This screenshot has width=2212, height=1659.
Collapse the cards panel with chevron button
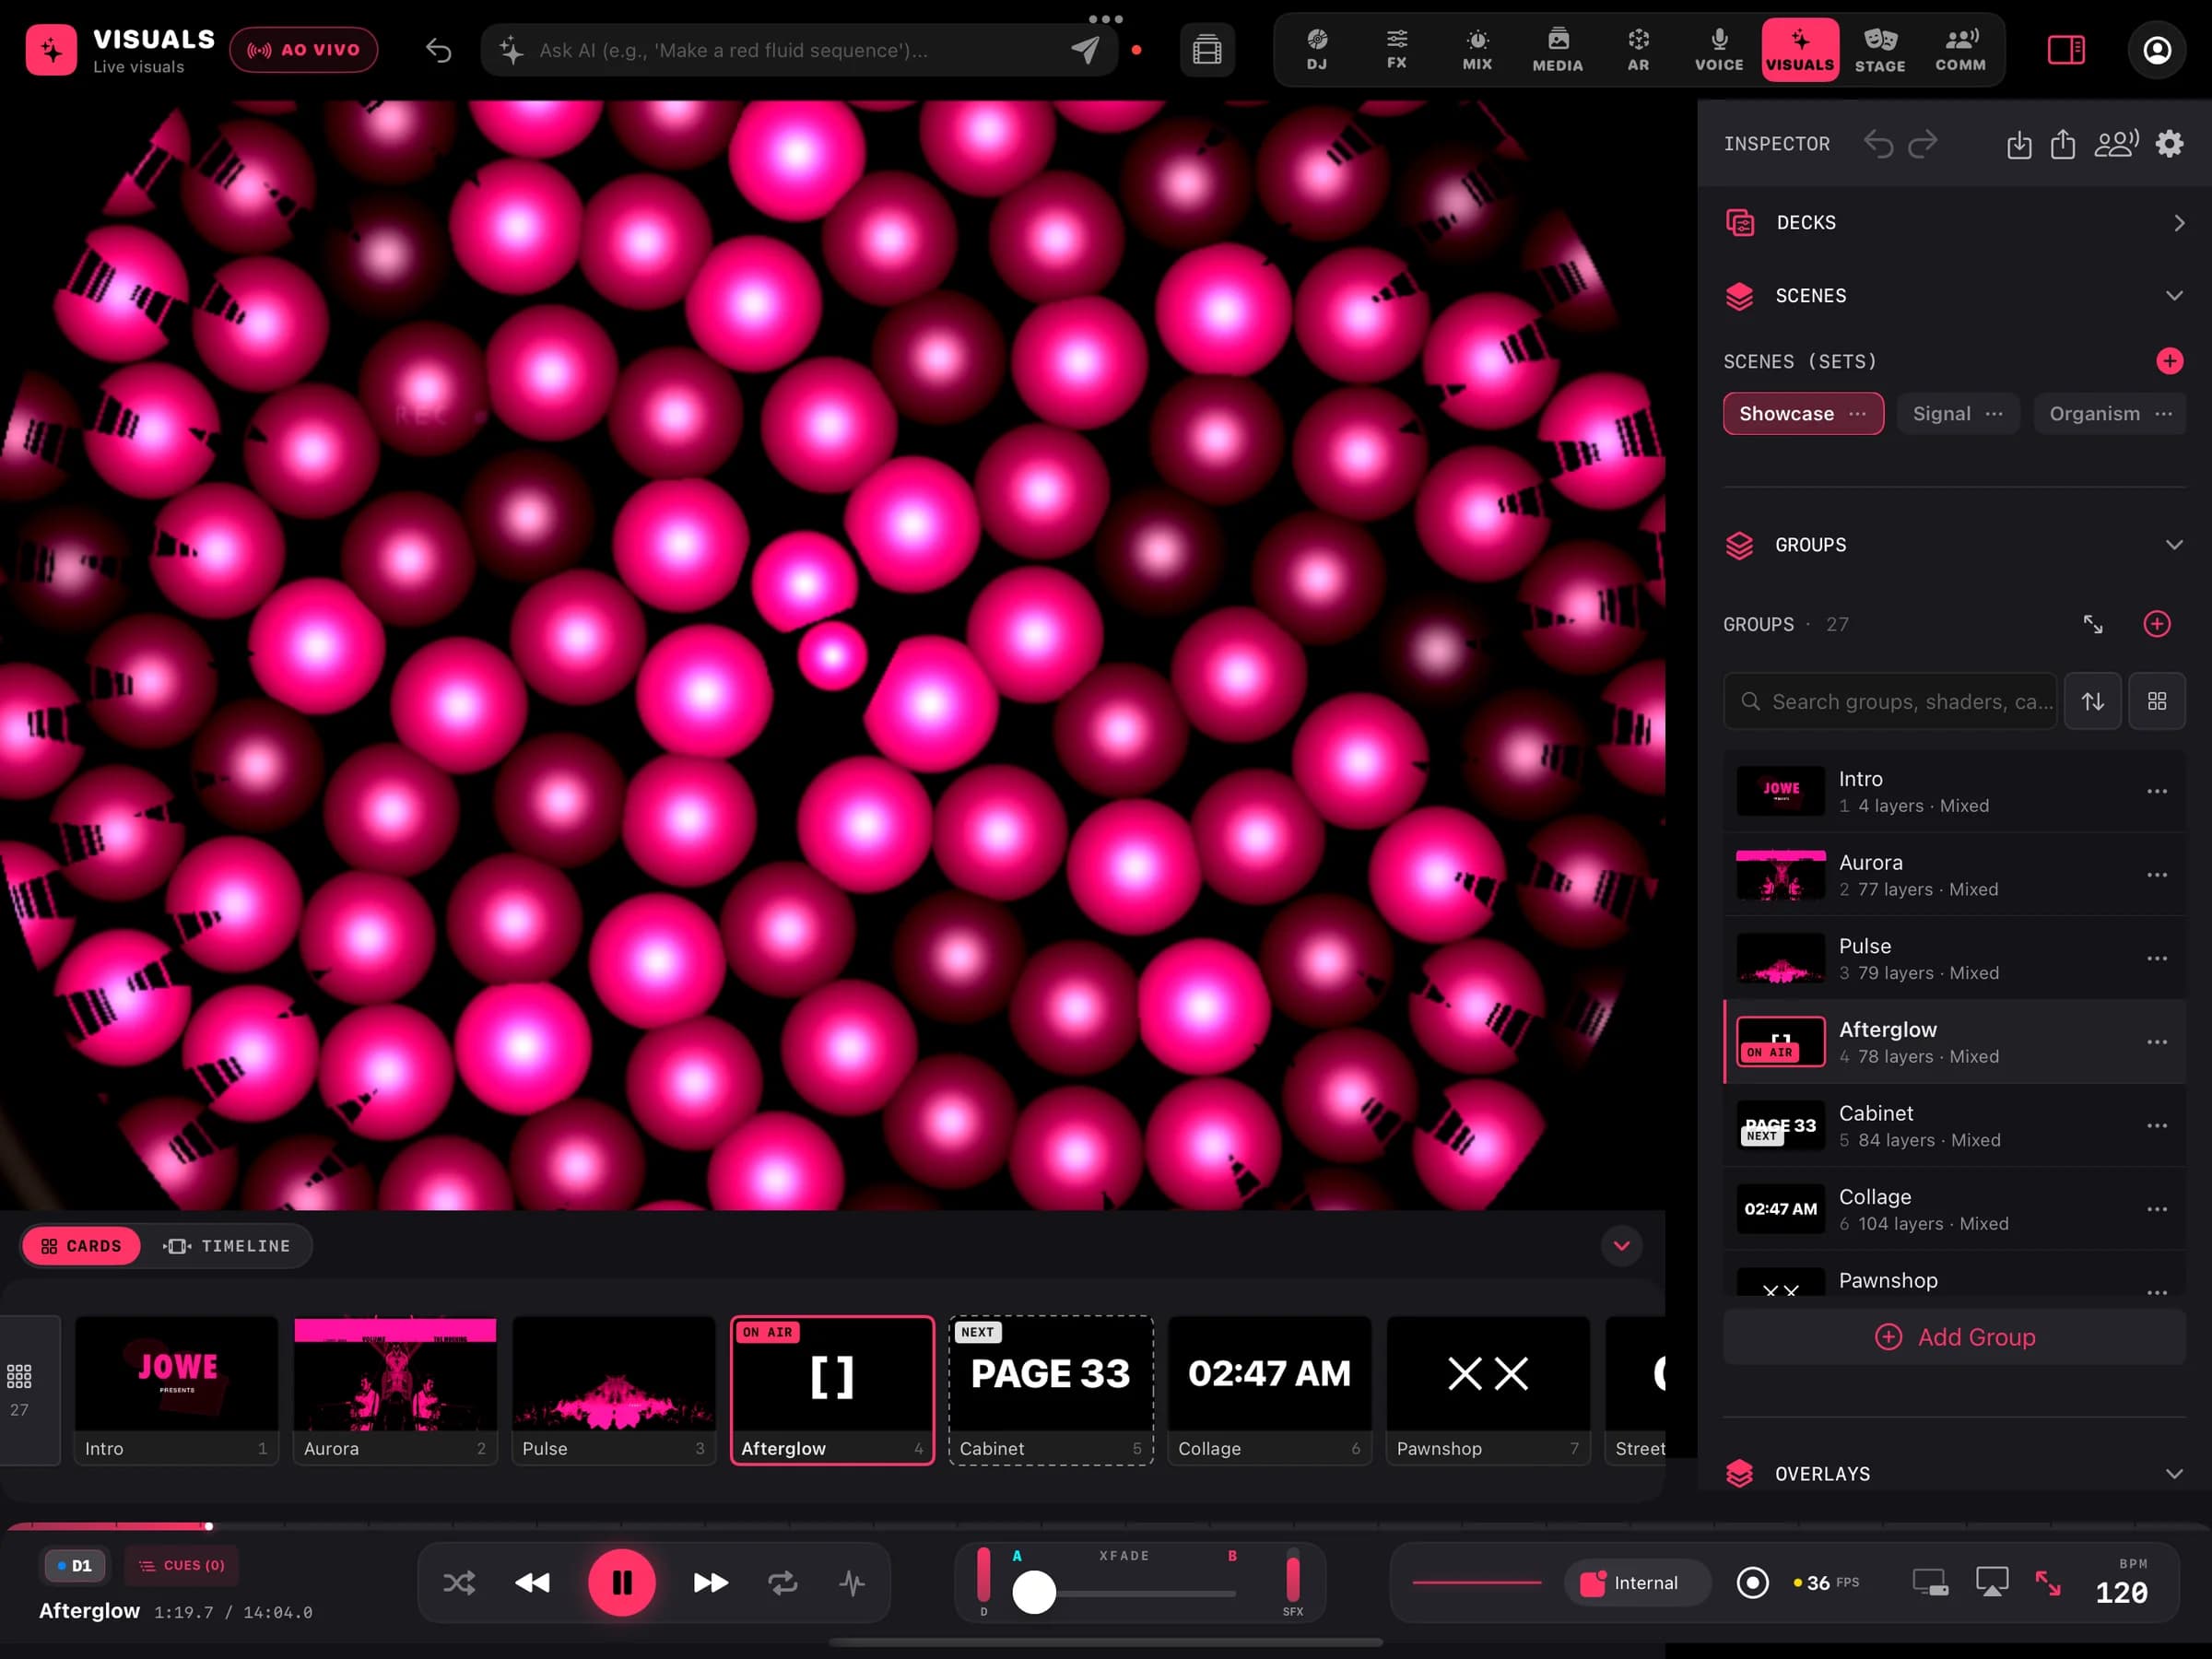(1621, 1245)
